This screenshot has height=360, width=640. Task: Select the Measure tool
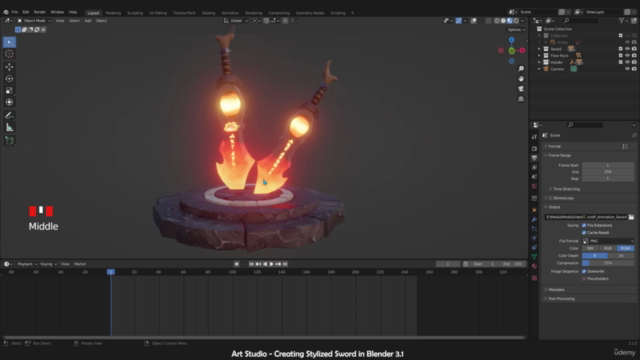(9, 128)
